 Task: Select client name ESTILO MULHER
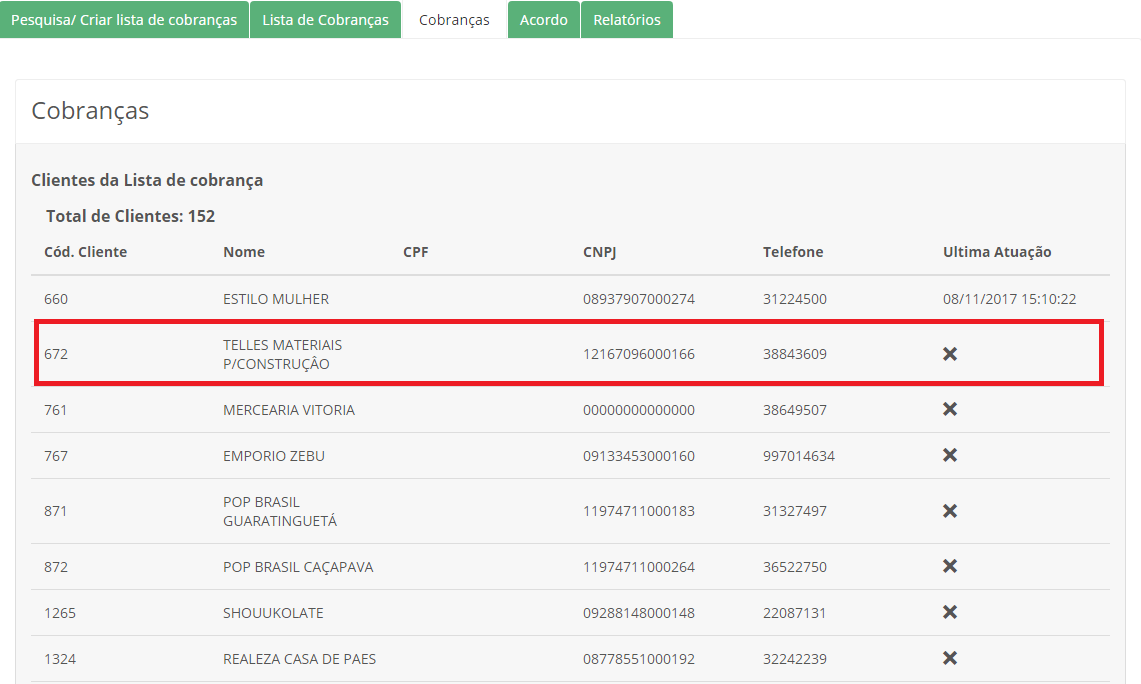(276, 299)
